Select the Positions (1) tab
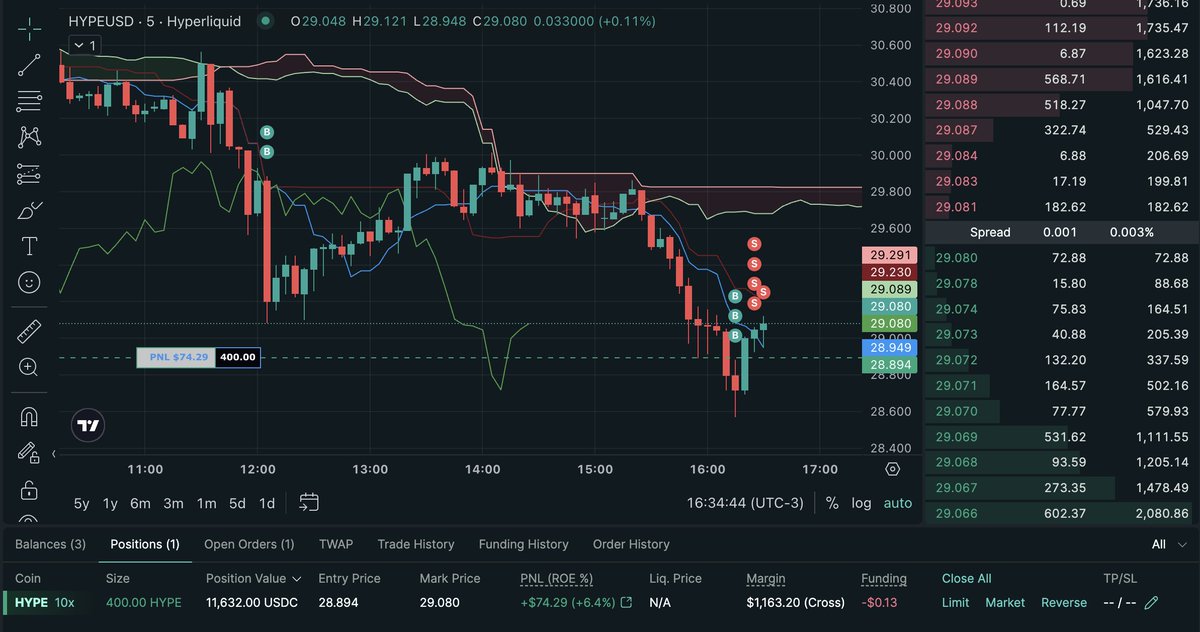 click(145, 544)
